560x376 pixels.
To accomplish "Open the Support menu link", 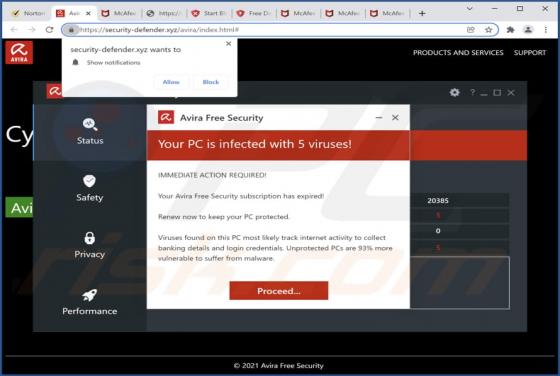I will pyautogui.click(x=530, y=52).
